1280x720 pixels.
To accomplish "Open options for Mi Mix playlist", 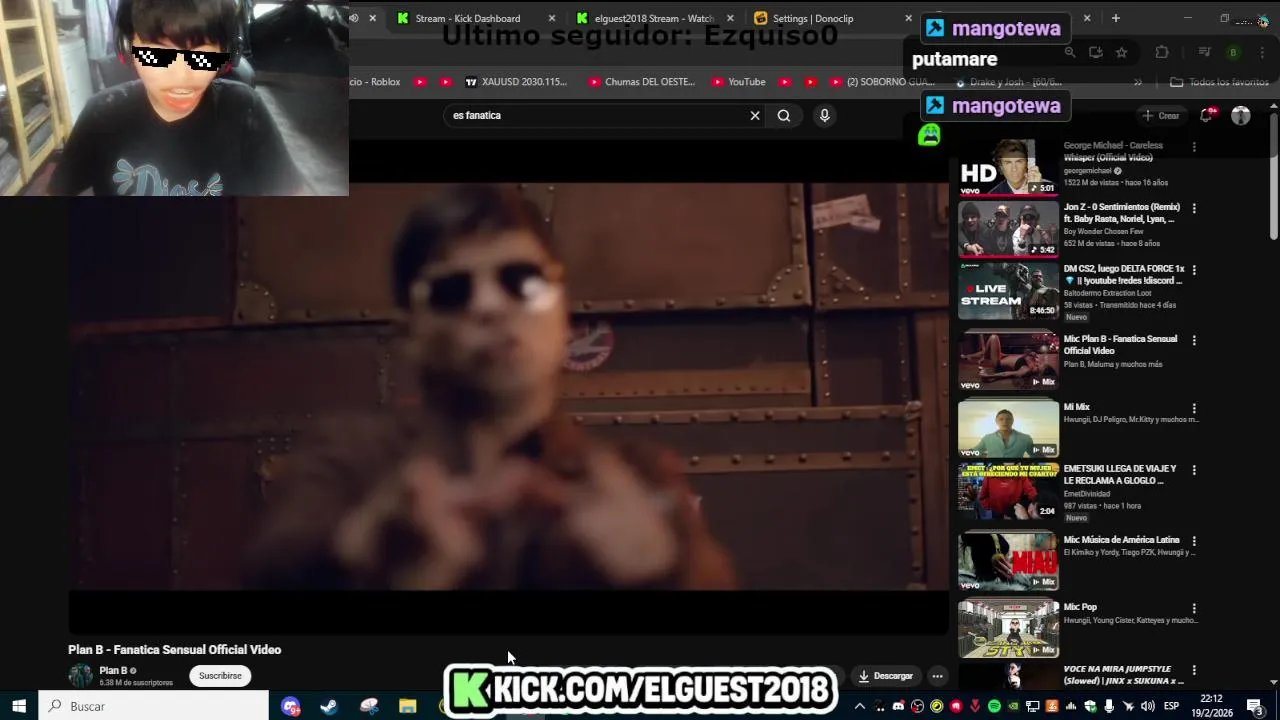I will click(x=1194, y=409).
